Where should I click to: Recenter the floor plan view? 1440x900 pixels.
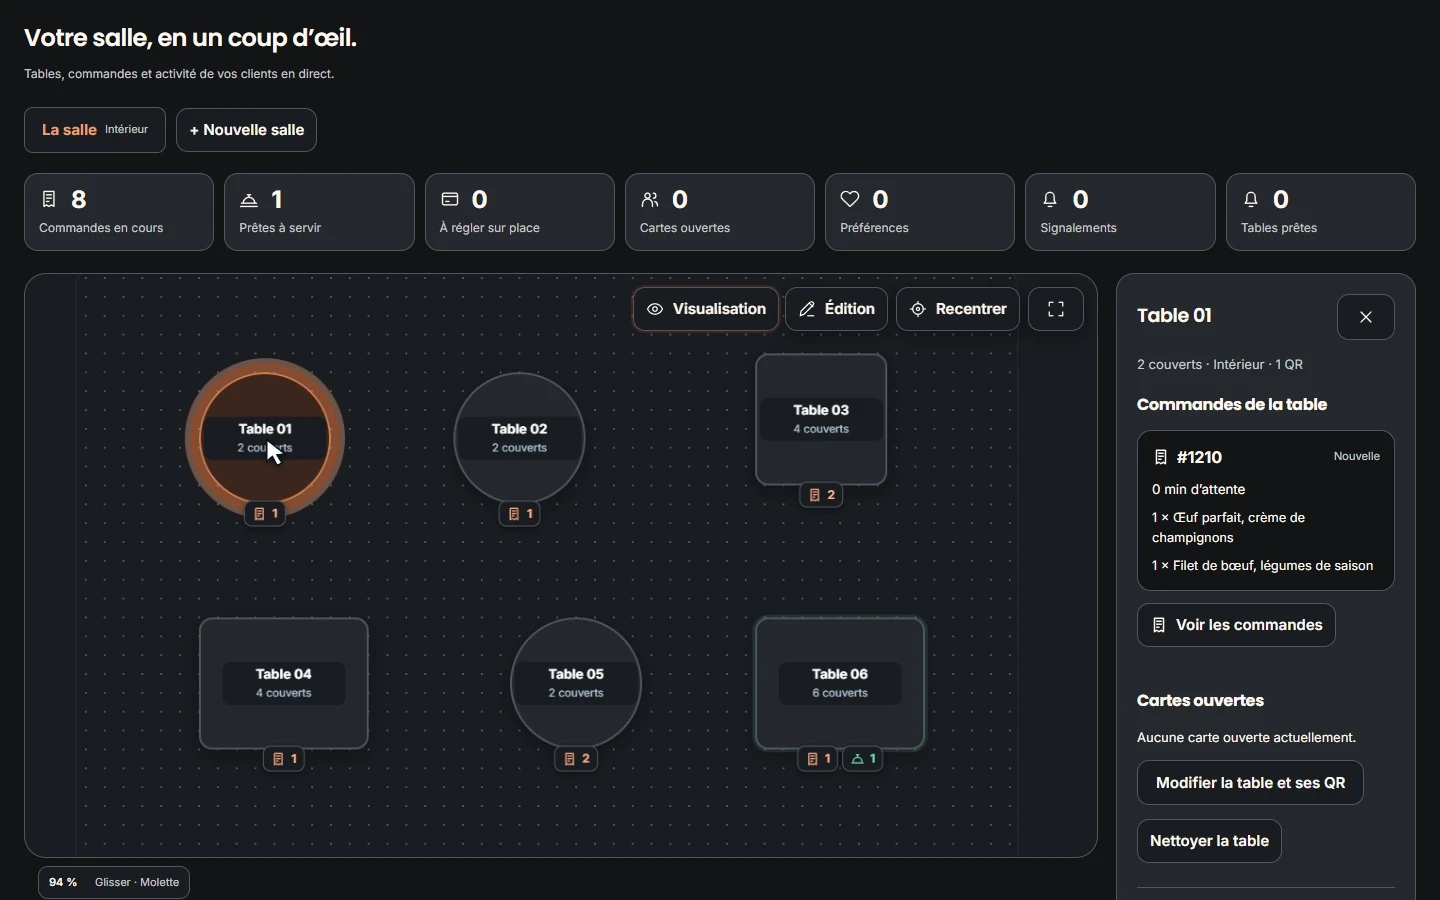(959, 310)
